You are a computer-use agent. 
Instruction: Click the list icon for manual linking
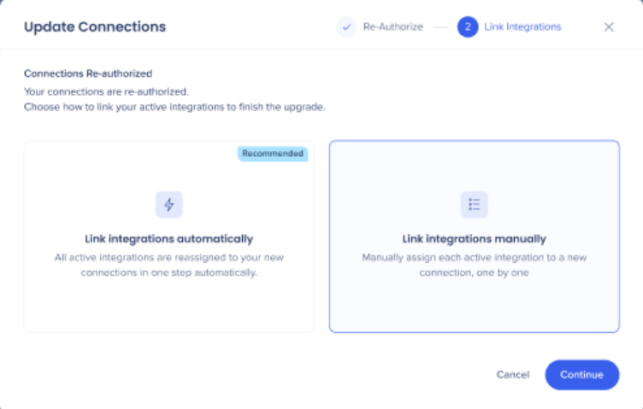(x=474, y=205)
